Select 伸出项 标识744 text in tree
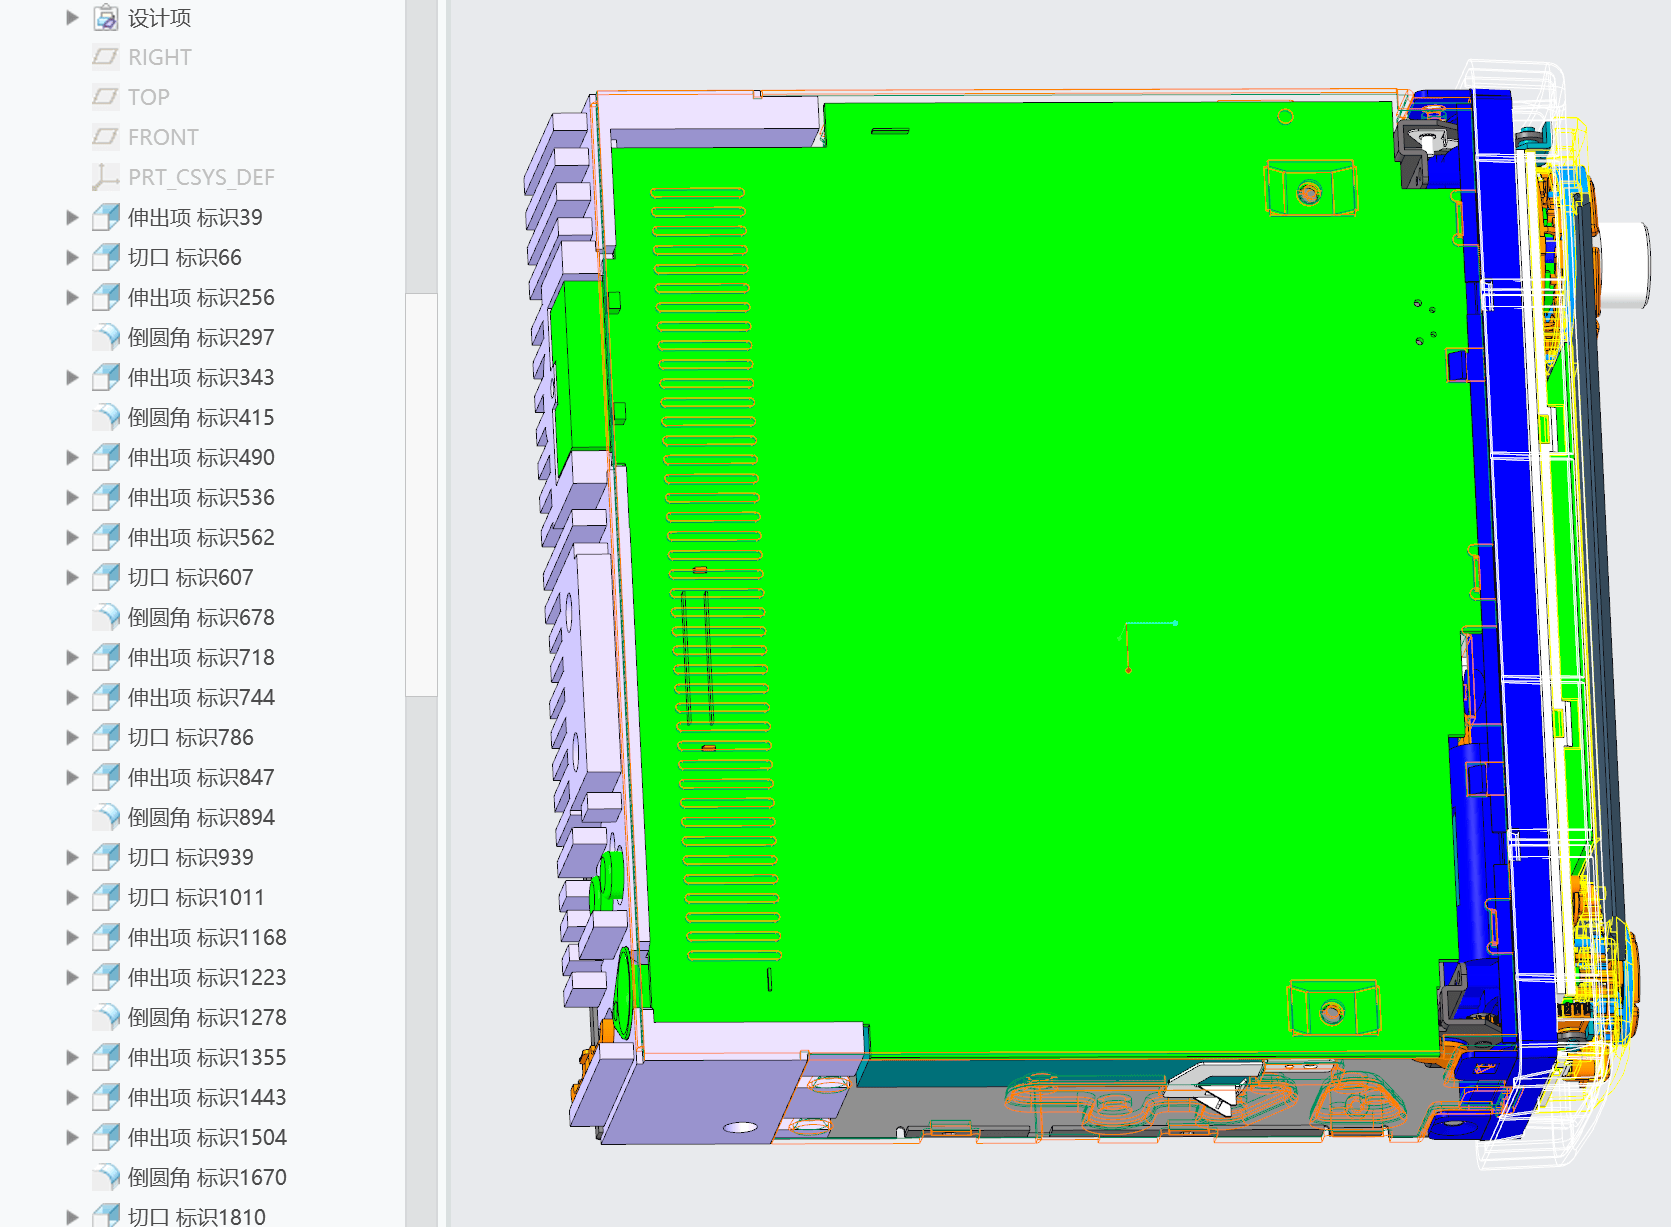Screen dimensions: 1671x1227 click(201, 697)
